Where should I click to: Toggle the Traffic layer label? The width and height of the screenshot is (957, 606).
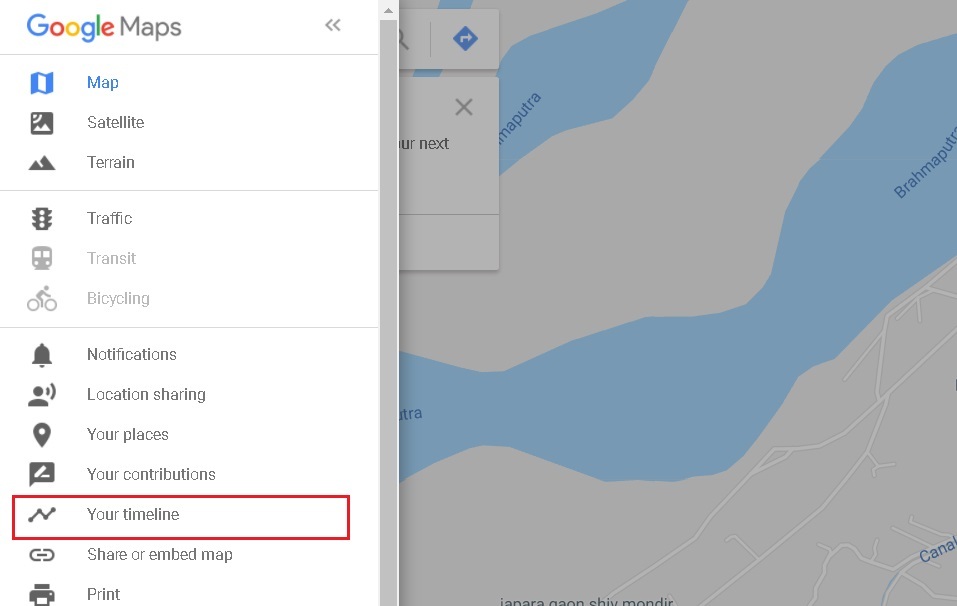coord(109,219)
